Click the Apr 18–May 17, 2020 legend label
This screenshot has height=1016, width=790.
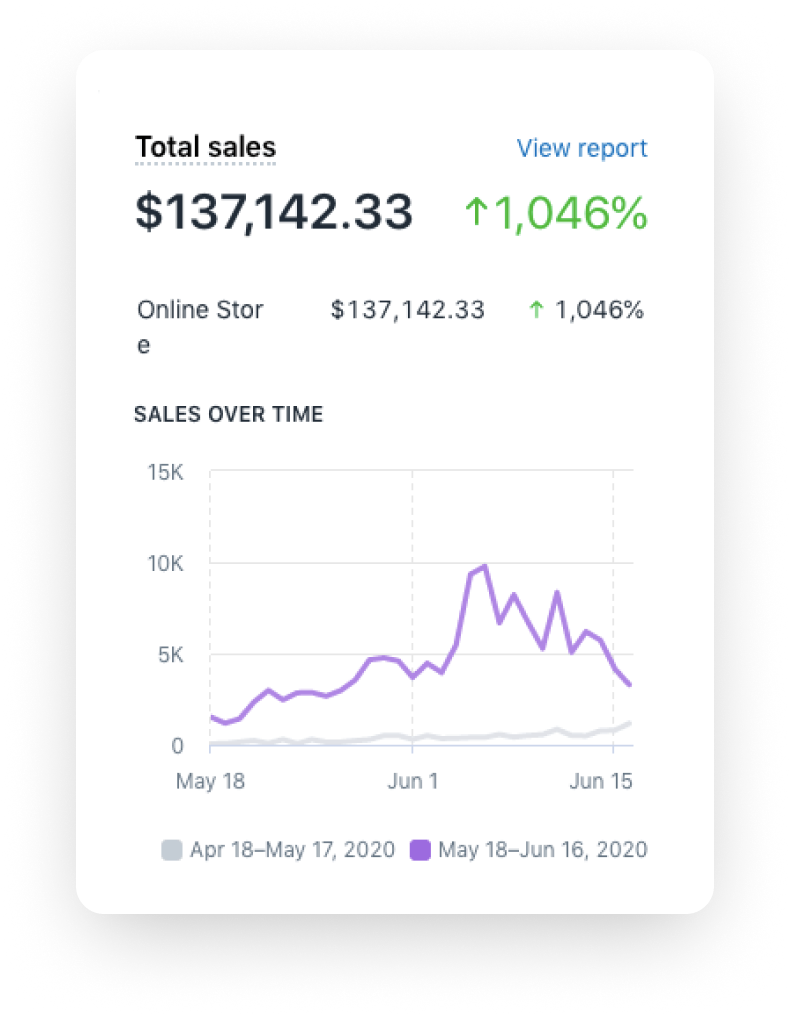point(294,850)
